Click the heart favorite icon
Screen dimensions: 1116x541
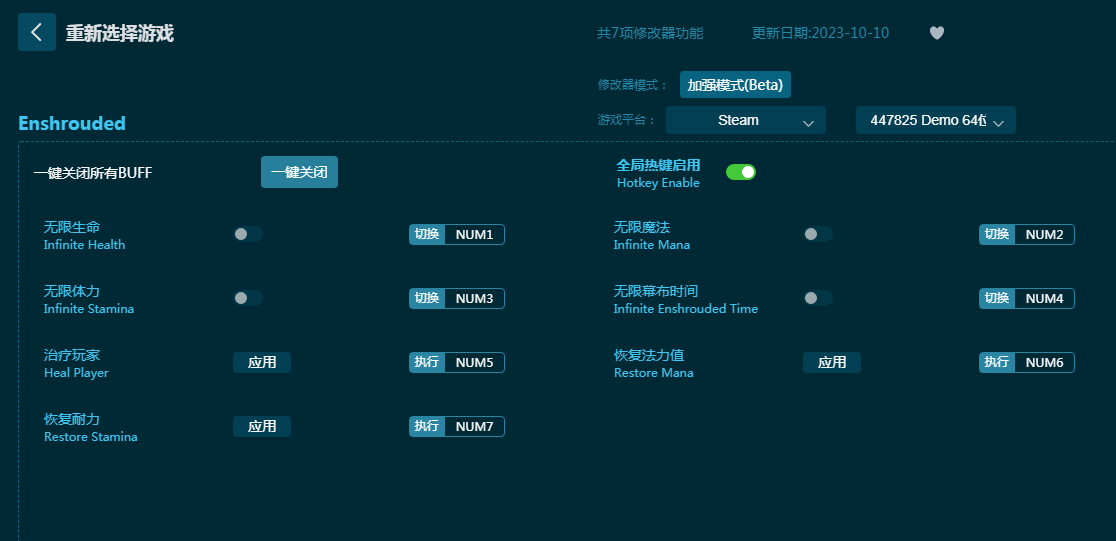coord(936,33)
